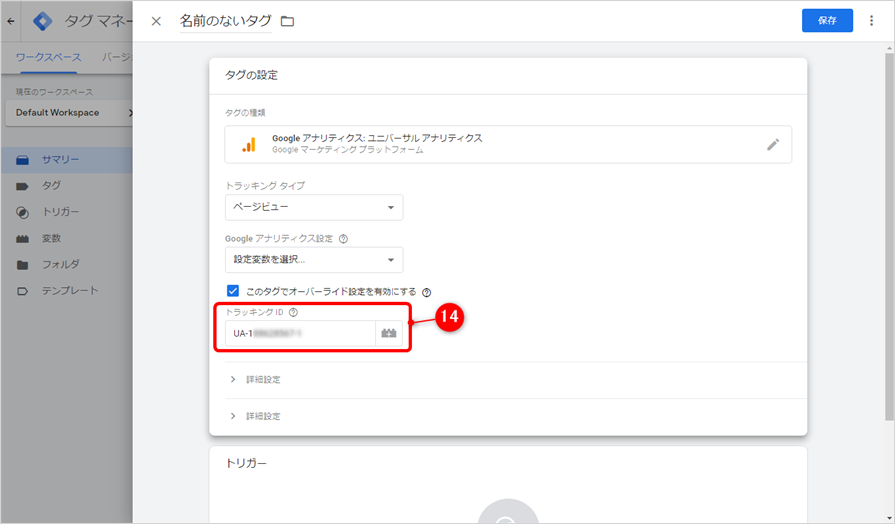Uncheck the override settings checkbox

(233, 291)
